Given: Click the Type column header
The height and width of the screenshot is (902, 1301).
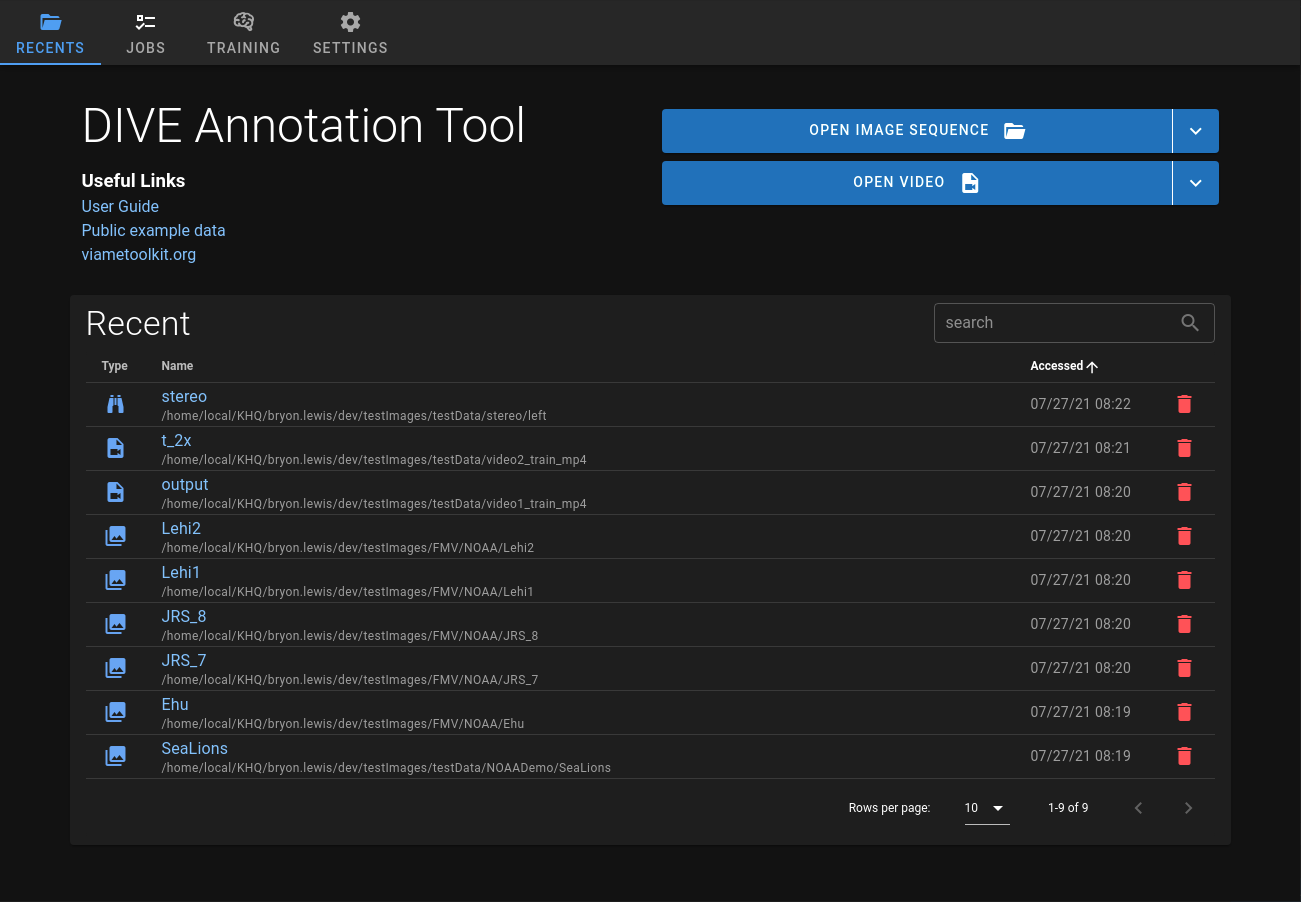Looking at the screenshot, I should coord(115,366).
